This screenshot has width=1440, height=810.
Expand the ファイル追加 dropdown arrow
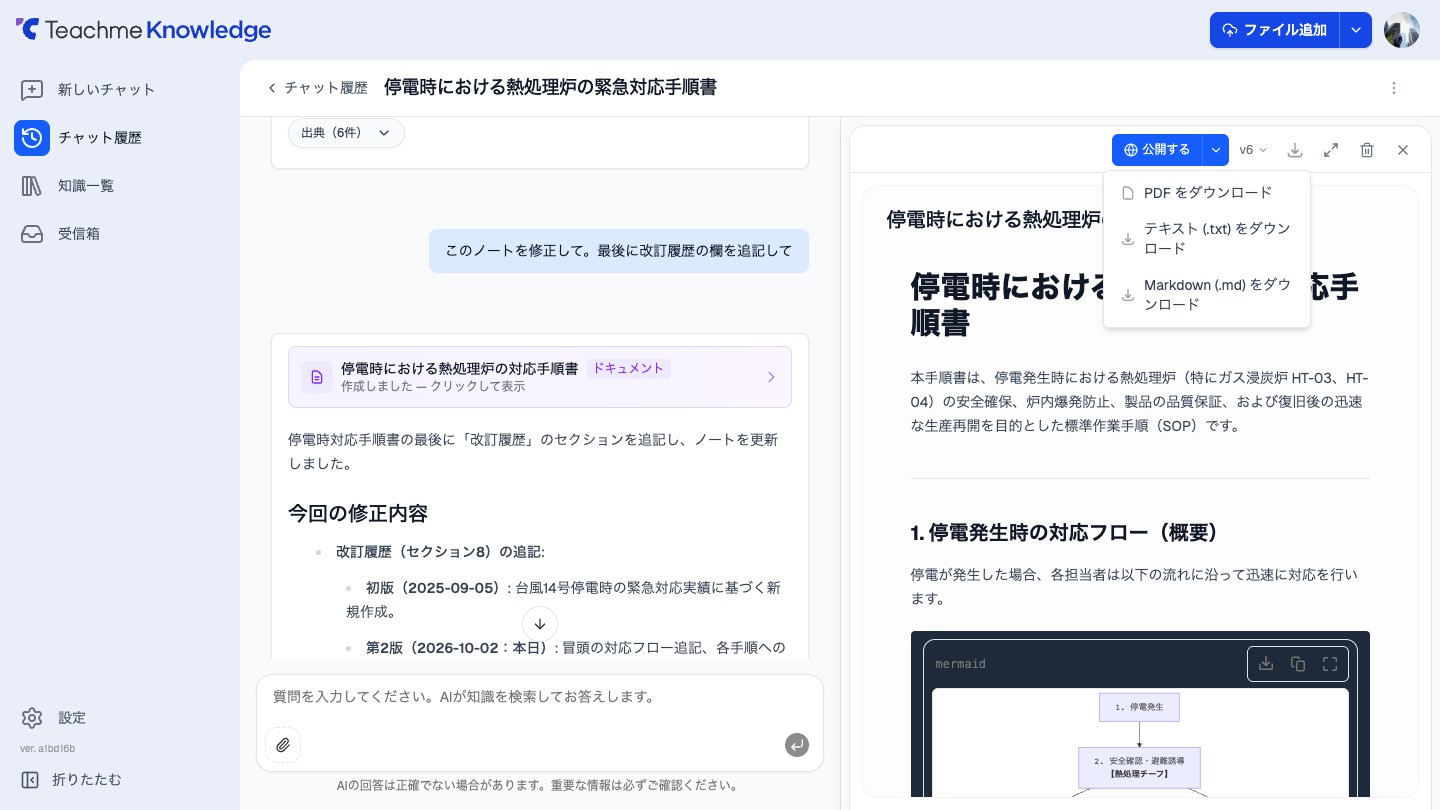pyautogui.click(x=1355, y=30)
